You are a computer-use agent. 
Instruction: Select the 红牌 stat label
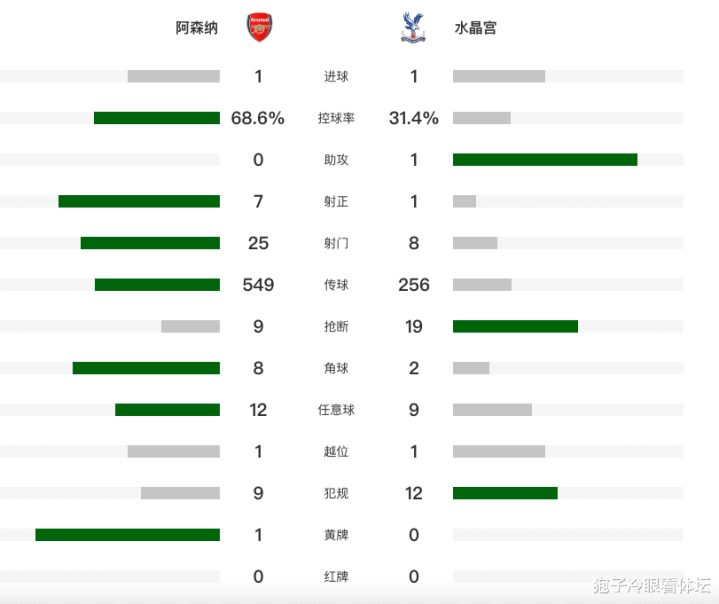pos(336,577)
